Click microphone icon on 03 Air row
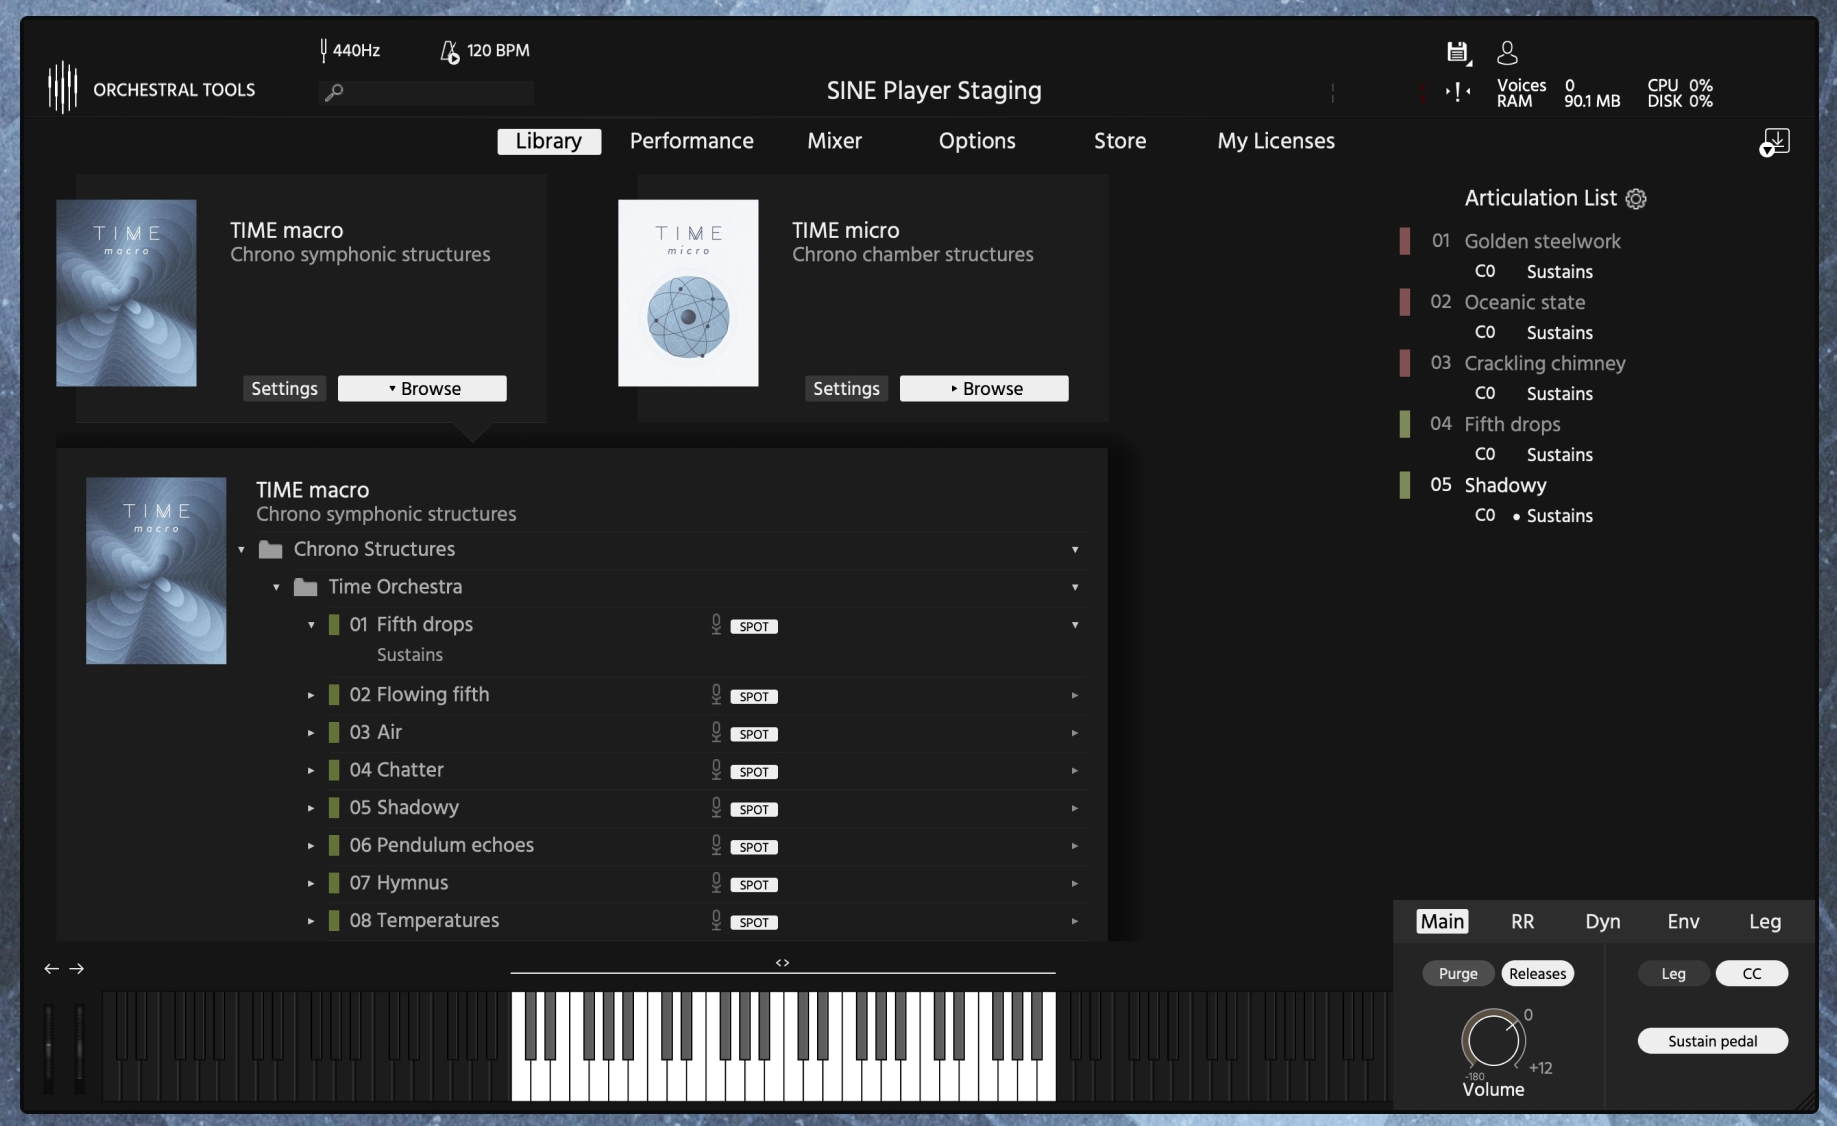Image resolution: width=1837 pixels, height=1126 pixels. [x=716, y=732]
